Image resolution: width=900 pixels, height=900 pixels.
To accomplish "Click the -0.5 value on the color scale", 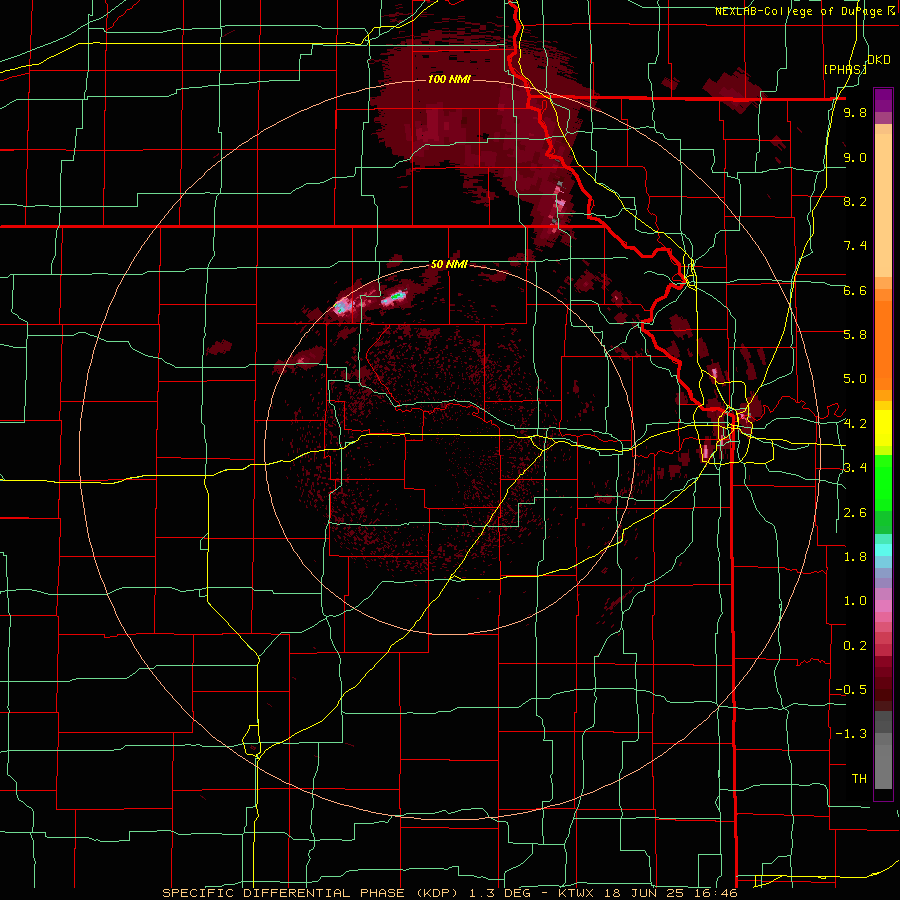I will 851,690.
